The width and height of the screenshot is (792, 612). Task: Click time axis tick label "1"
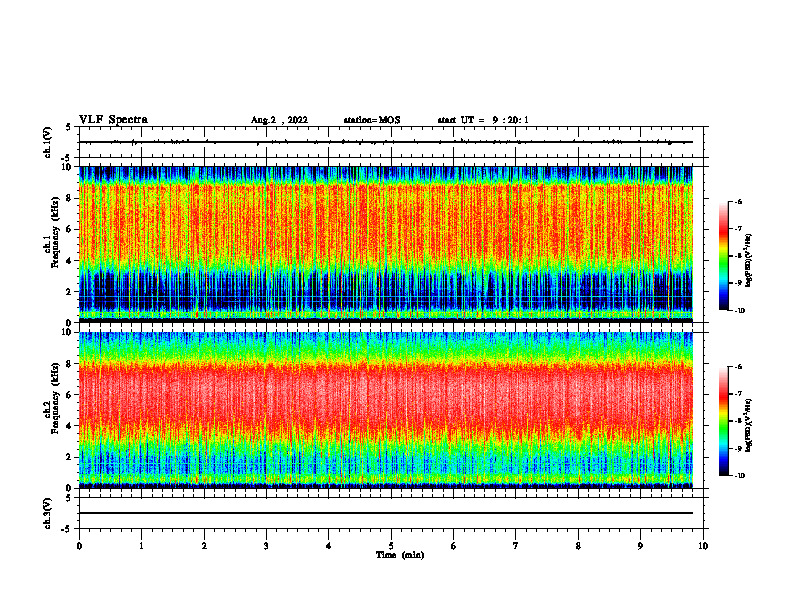tap(141, 546)
